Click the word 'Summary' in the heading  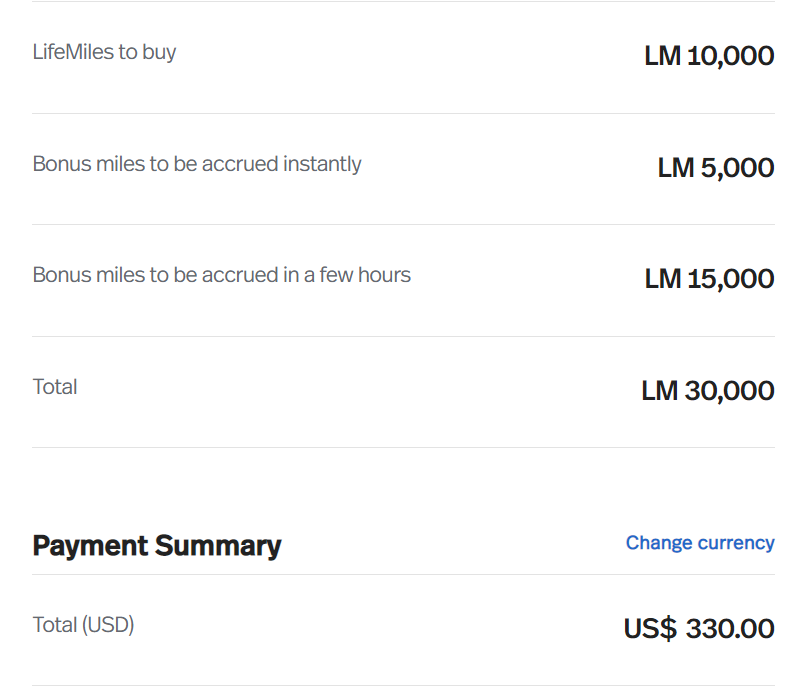(218, 546)
